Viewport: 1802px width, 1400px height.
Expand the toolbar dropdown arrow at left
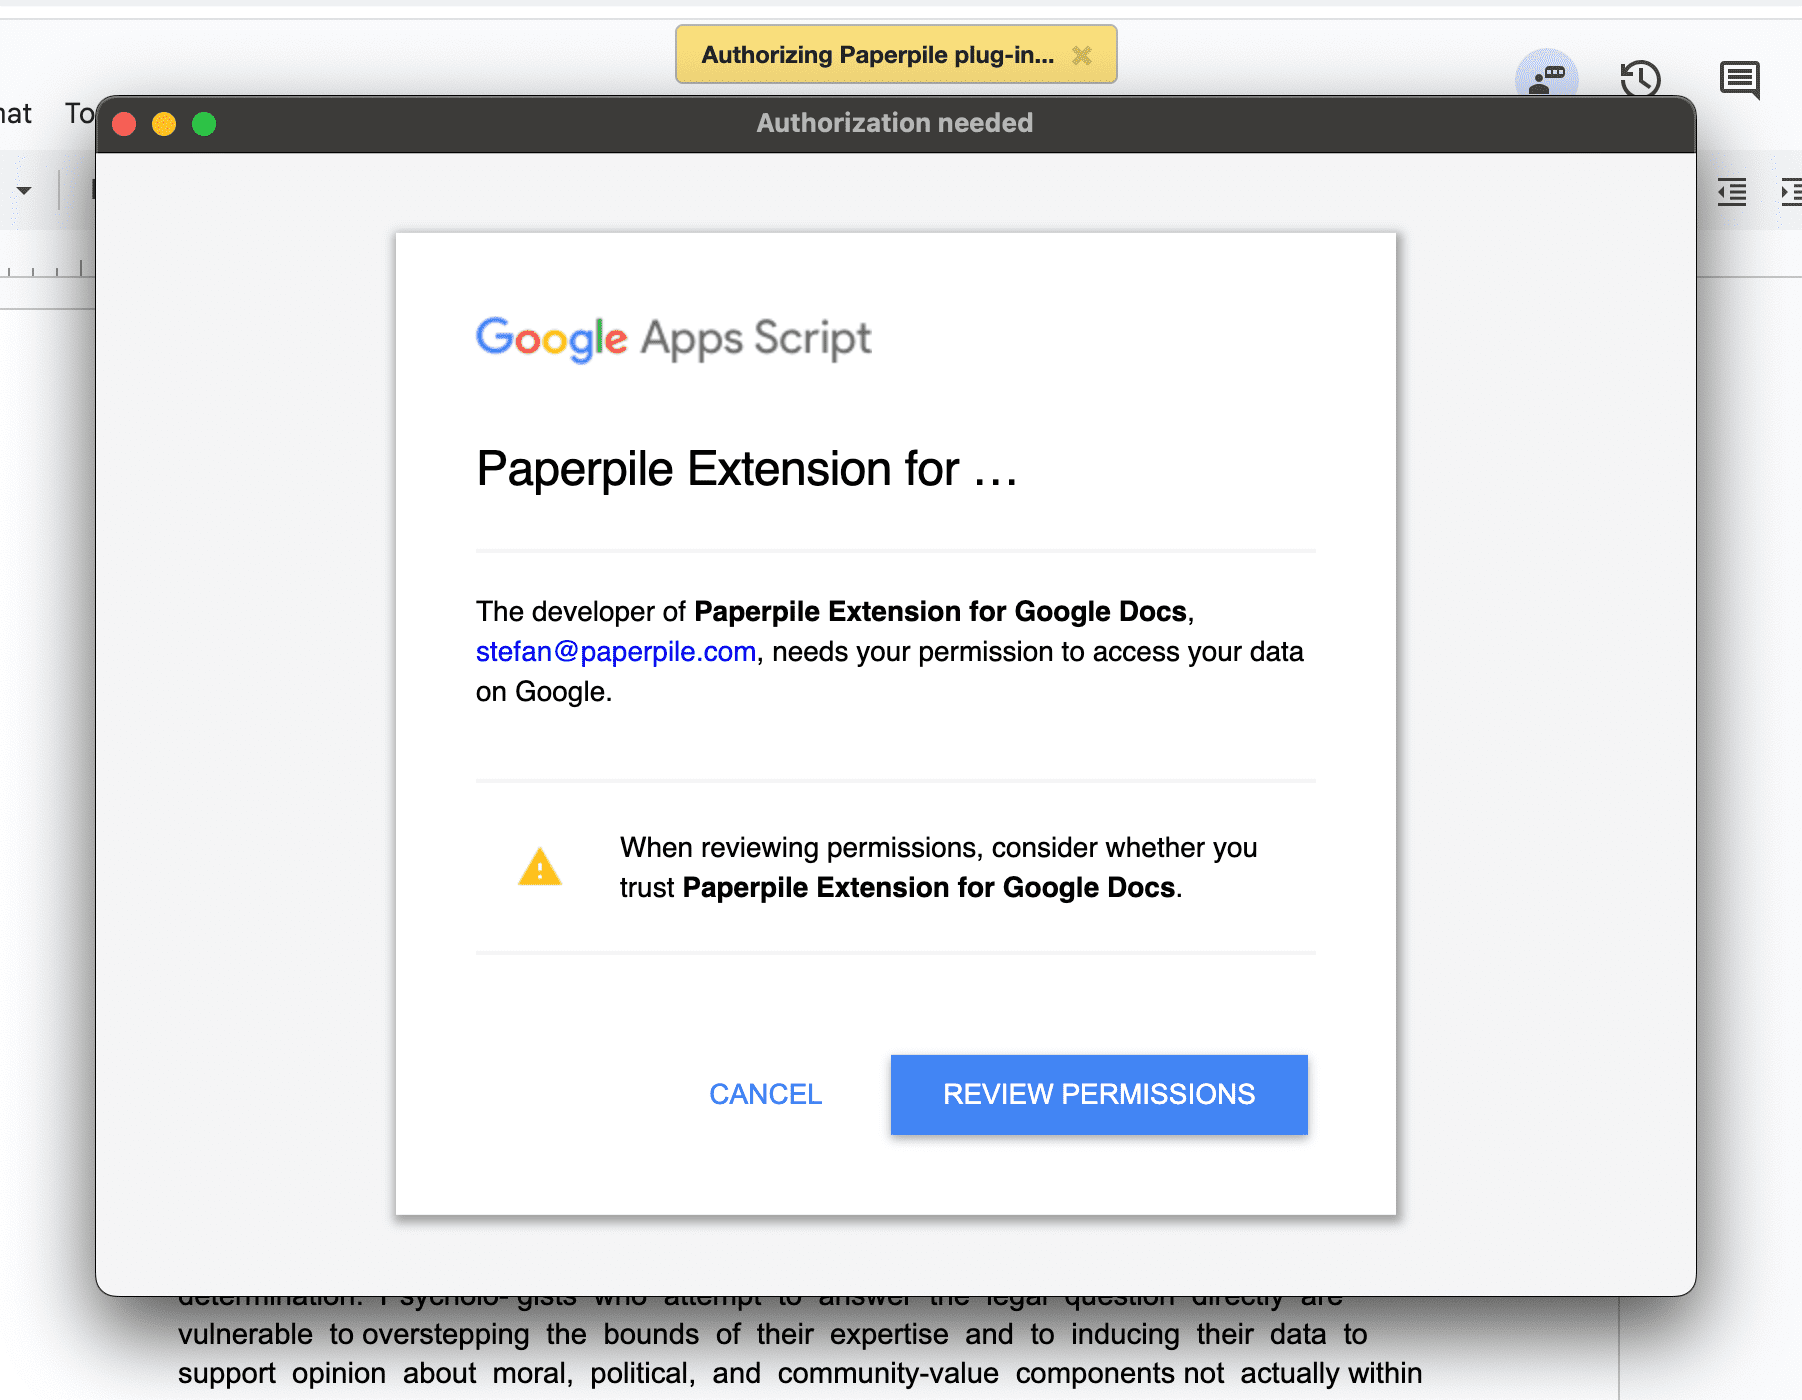pyautogui.click(x=24, y=190)
